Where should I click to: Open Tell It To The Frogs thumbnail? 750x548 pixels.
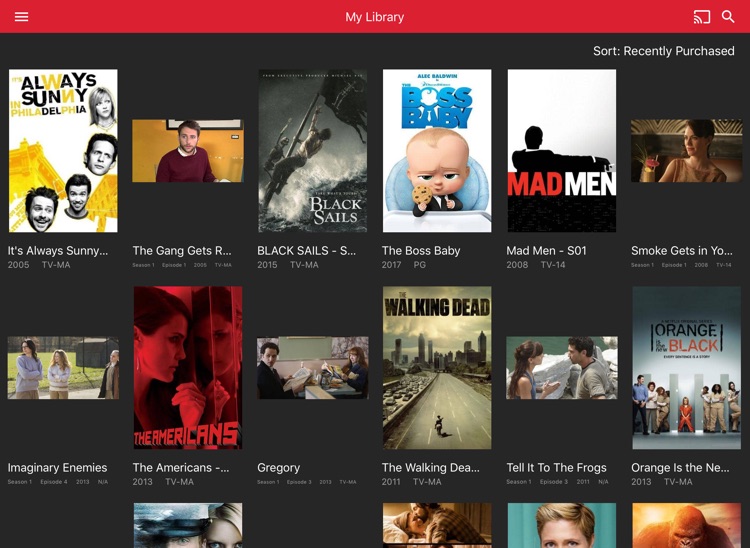coord(562,368)
